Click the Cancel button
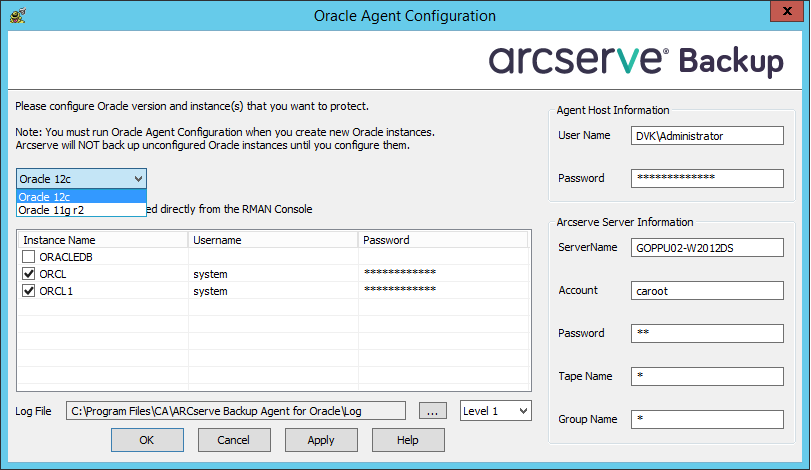Viewport: 811px width, 470px height. click(x=234, y=440)
